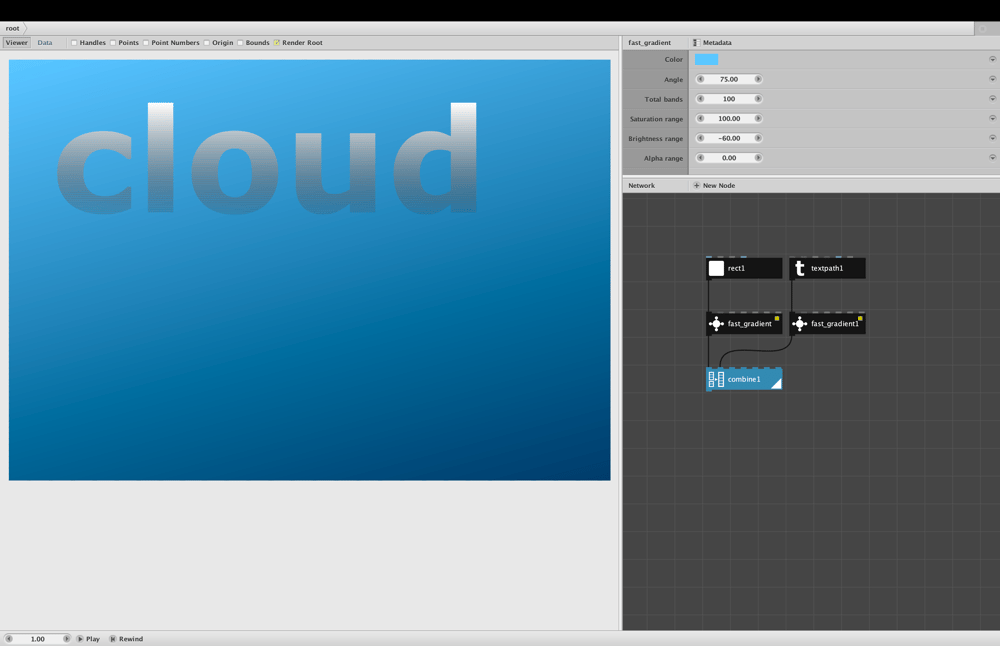Uncheck the Render Root checkbox
1000x646 pixels.
pos(277,43)
